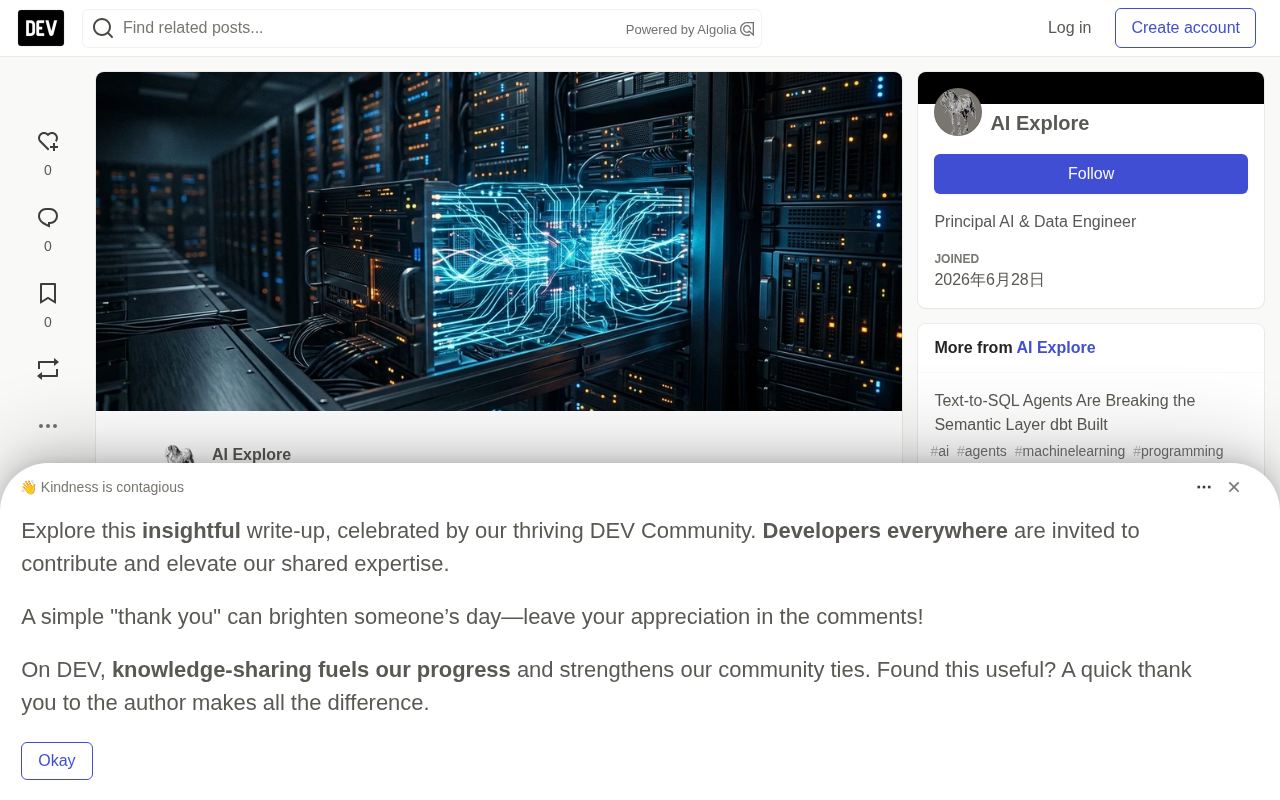Open Text-to-SQL Agents article link
The width and height of the screenshot is (1280, 800).
pos(1065,413)
